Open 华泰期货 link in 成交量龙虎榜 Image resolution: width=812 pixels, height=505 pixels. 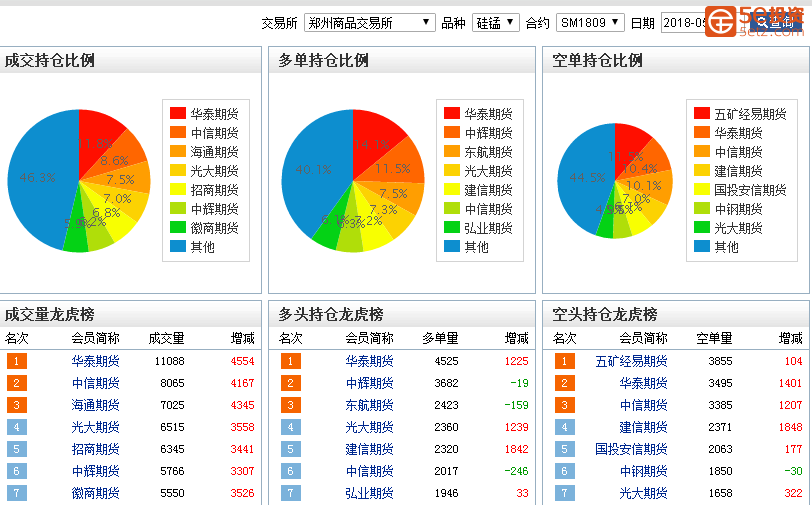pyautogui.click(x=95, y=361)
